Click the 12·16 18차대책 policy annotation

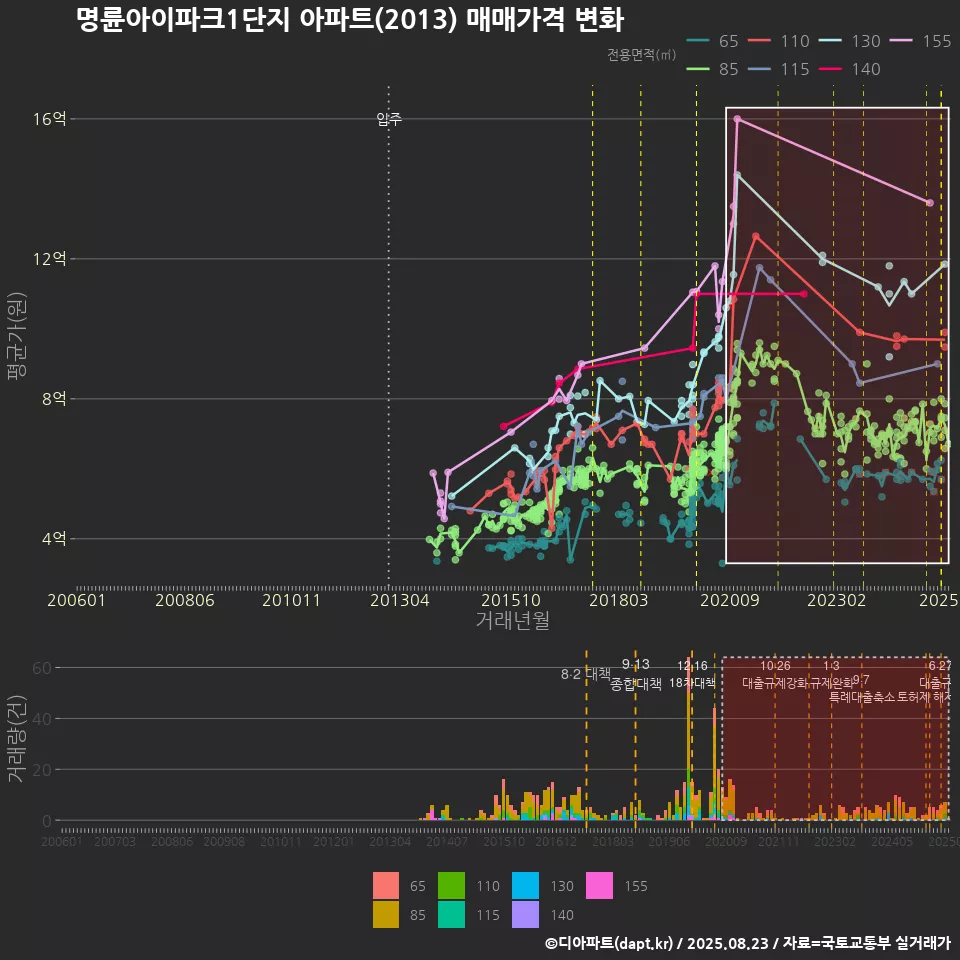click(x=692, y=674)
